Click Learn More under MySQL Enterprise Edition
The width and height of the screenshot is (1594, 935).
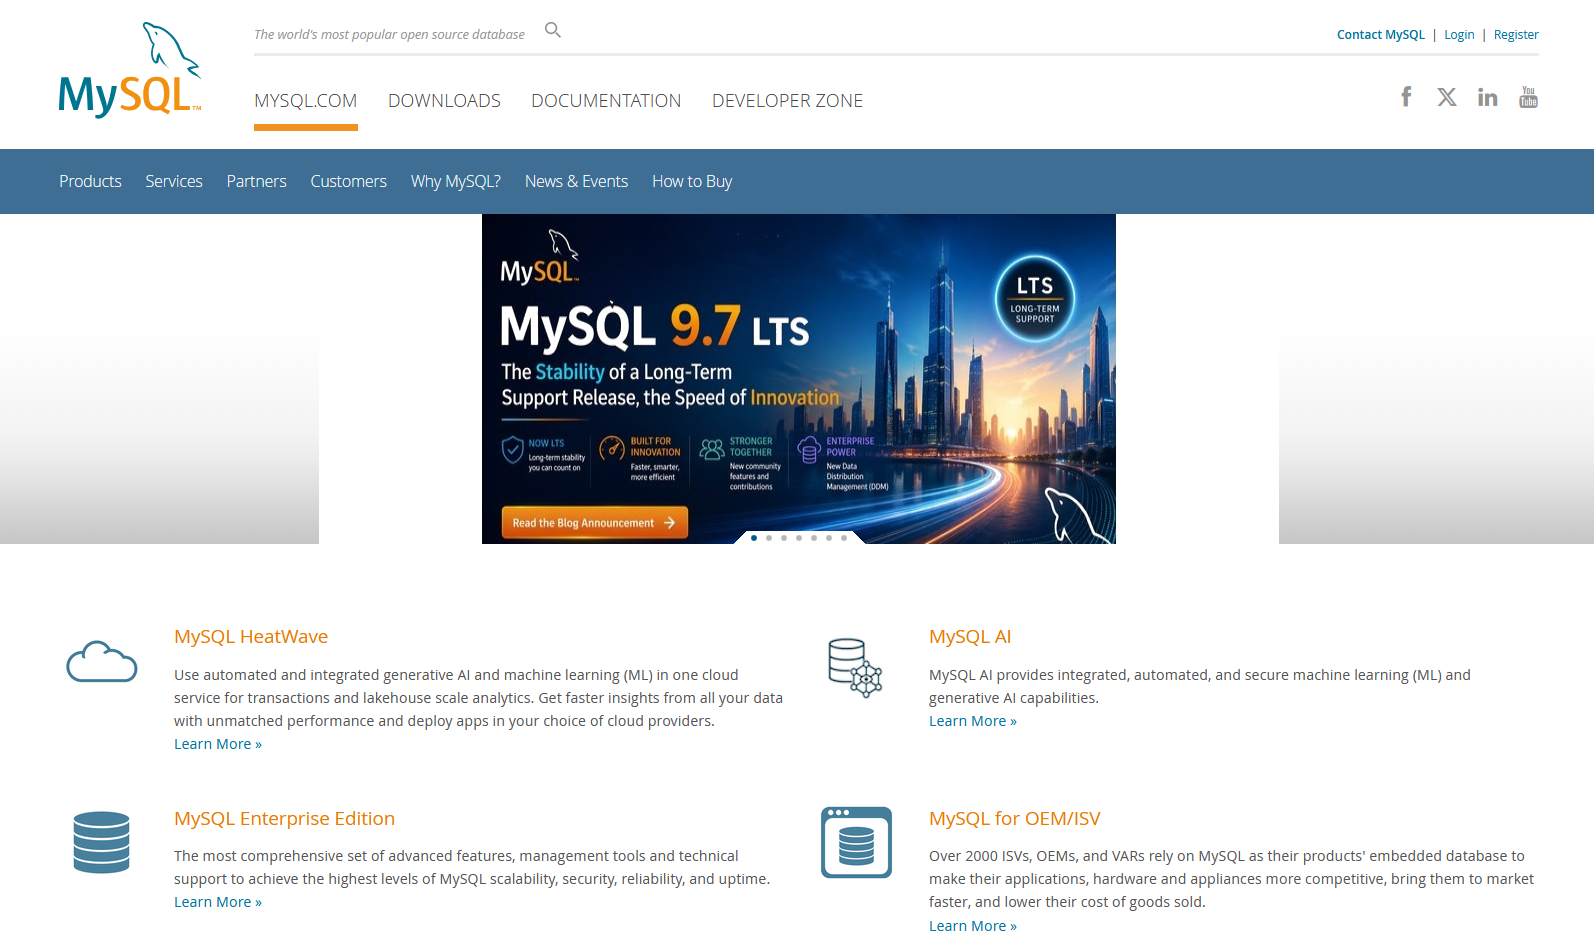click(218, 902)
